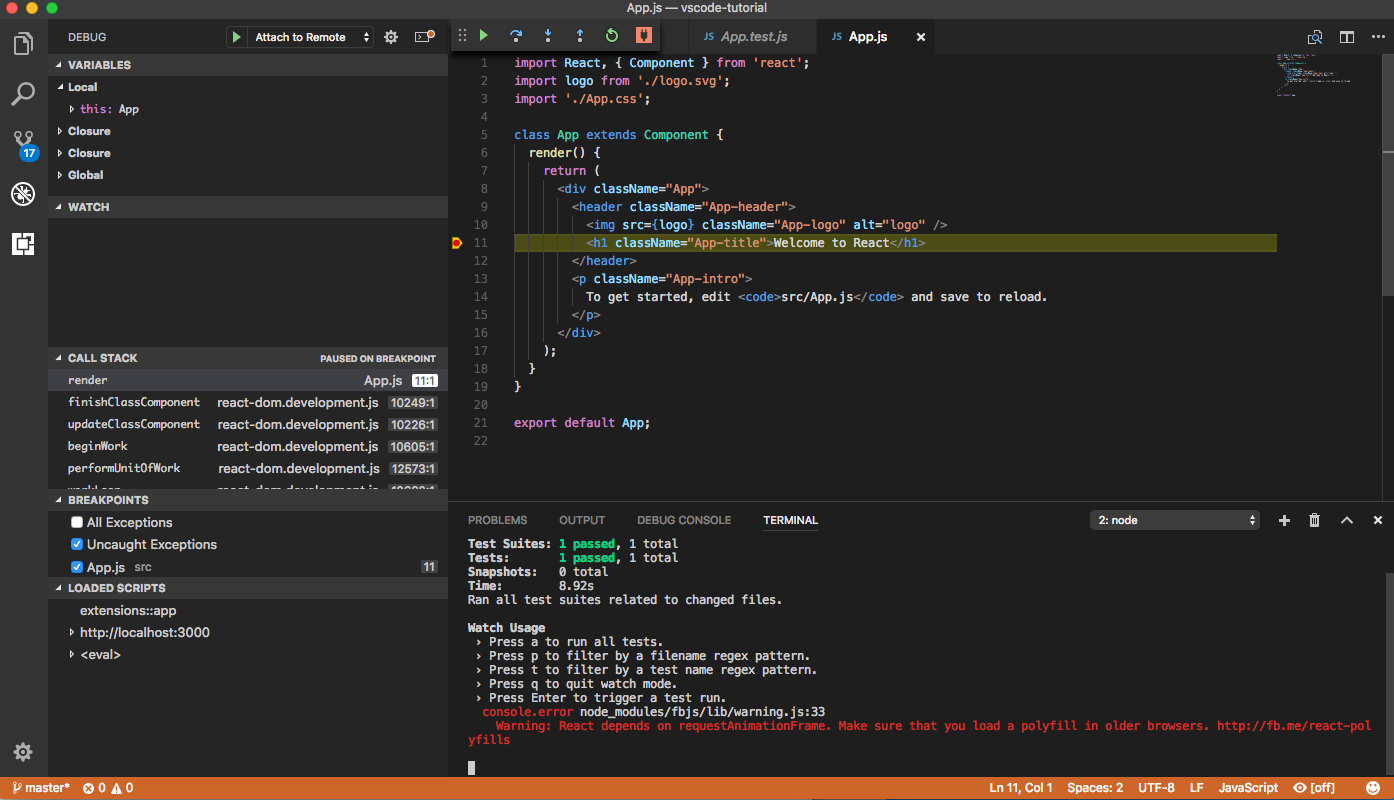The width and height of the screenshot is (1394, 800).
Task: Open launch.json via debug gear icon
Action: 391,37
